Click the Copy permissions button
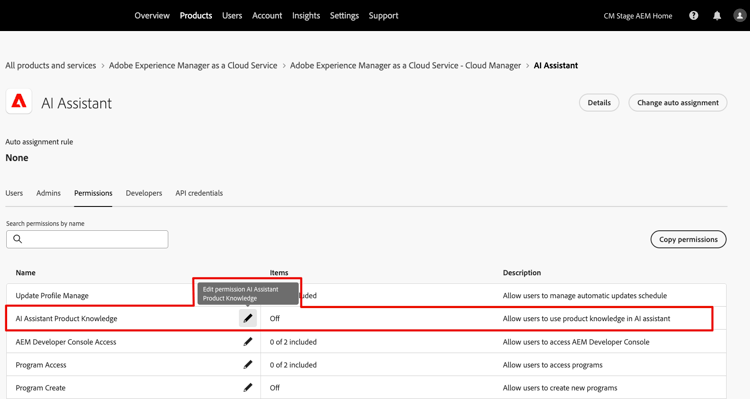The width and height of the screenshot is (750, 399). 688,239
